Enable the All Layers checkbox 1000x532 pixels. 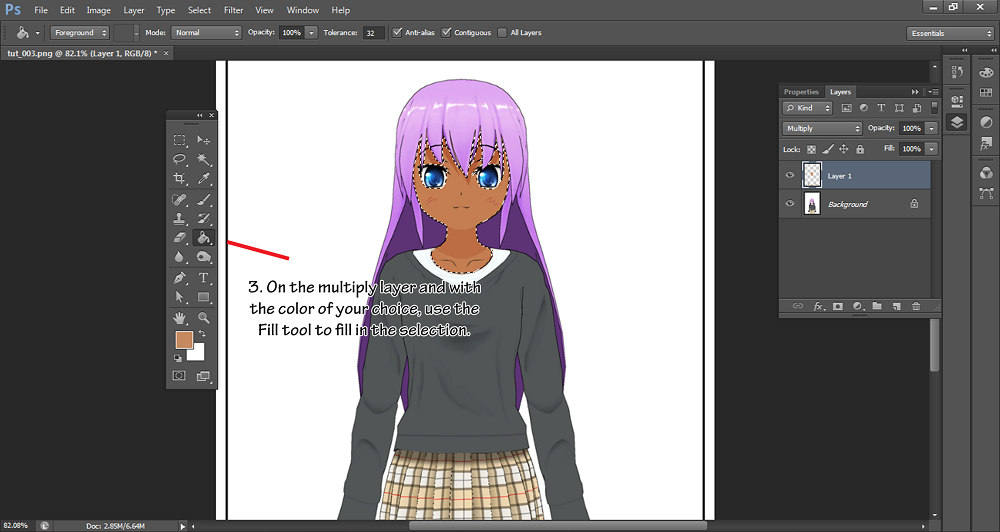[x=502, y=33]
